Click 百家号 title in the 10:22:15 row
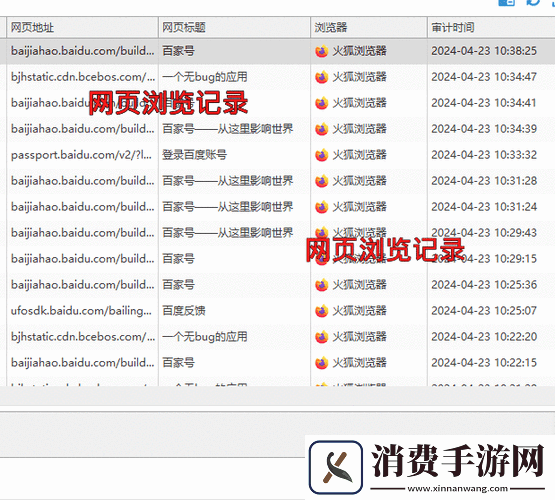 [178, 362]
